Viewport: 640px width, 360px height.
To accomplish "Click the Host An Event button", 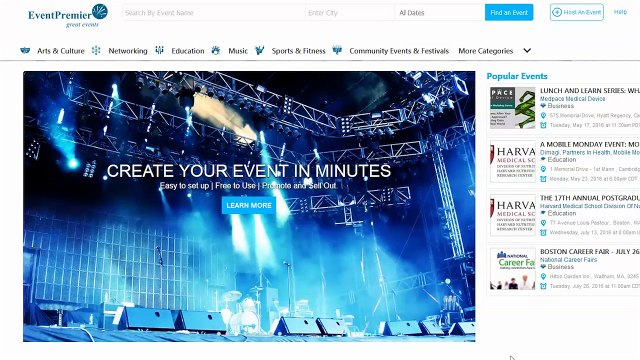I will (x=576, y=12).
